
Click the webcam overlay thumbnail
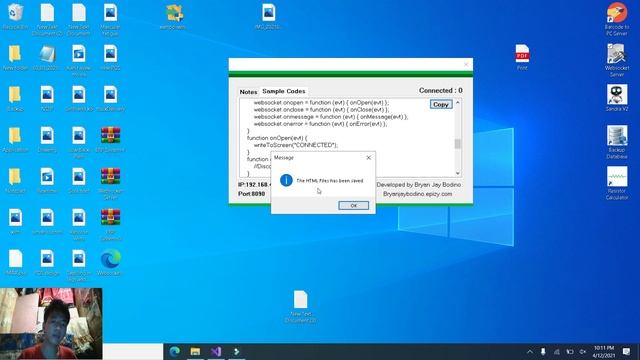tap(51, 324)
